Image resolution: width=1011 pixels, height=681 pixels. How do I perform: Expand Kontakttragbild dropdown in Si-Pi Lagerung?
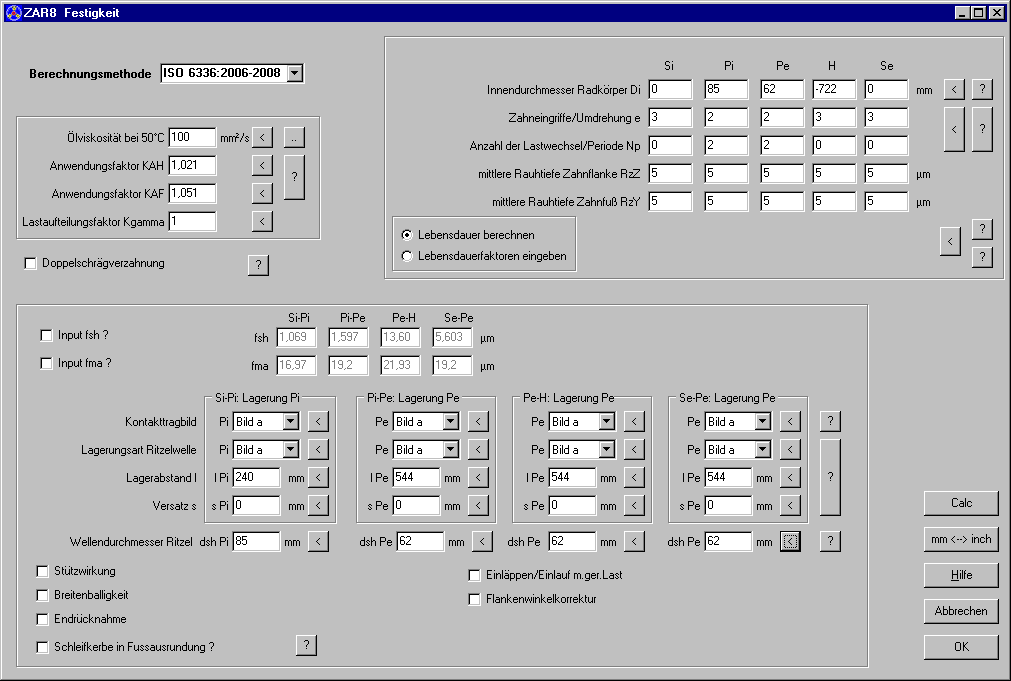(x=290, y=422)
